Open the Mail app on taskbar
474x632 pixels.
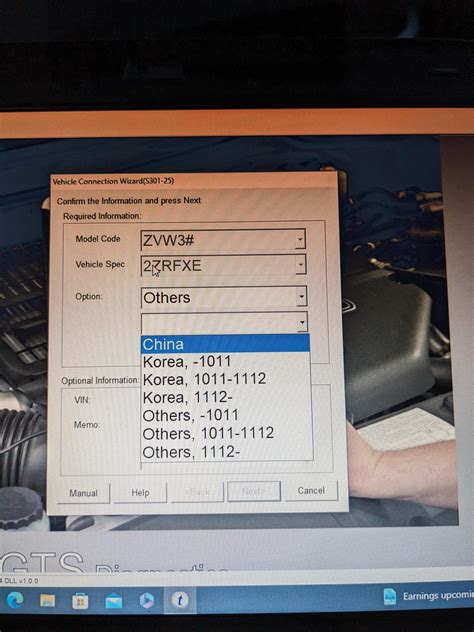114,602
